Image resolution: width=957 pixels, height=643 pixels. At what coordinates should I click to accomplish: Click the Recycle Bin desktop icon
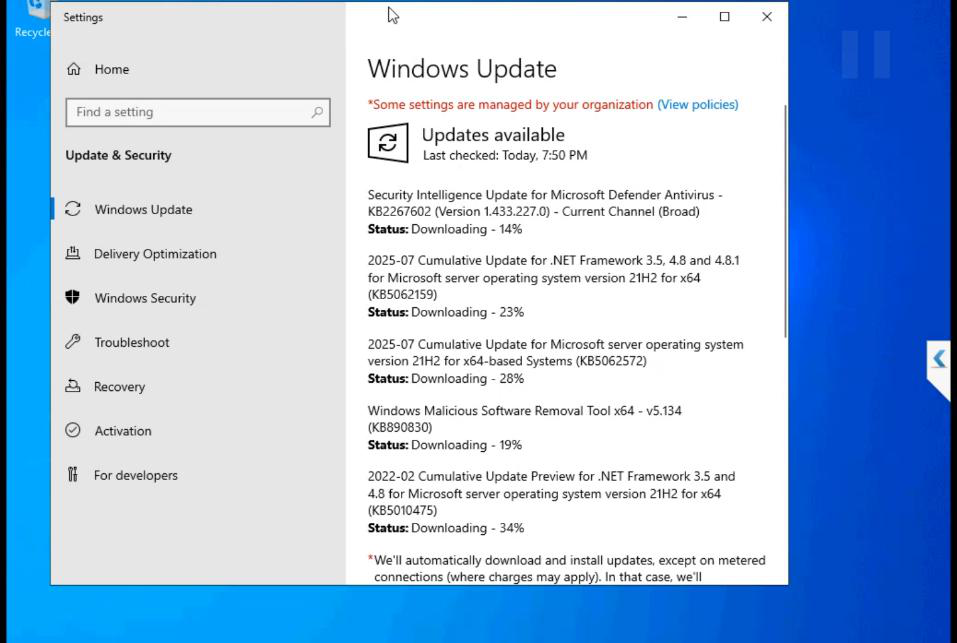coord(31,20)
